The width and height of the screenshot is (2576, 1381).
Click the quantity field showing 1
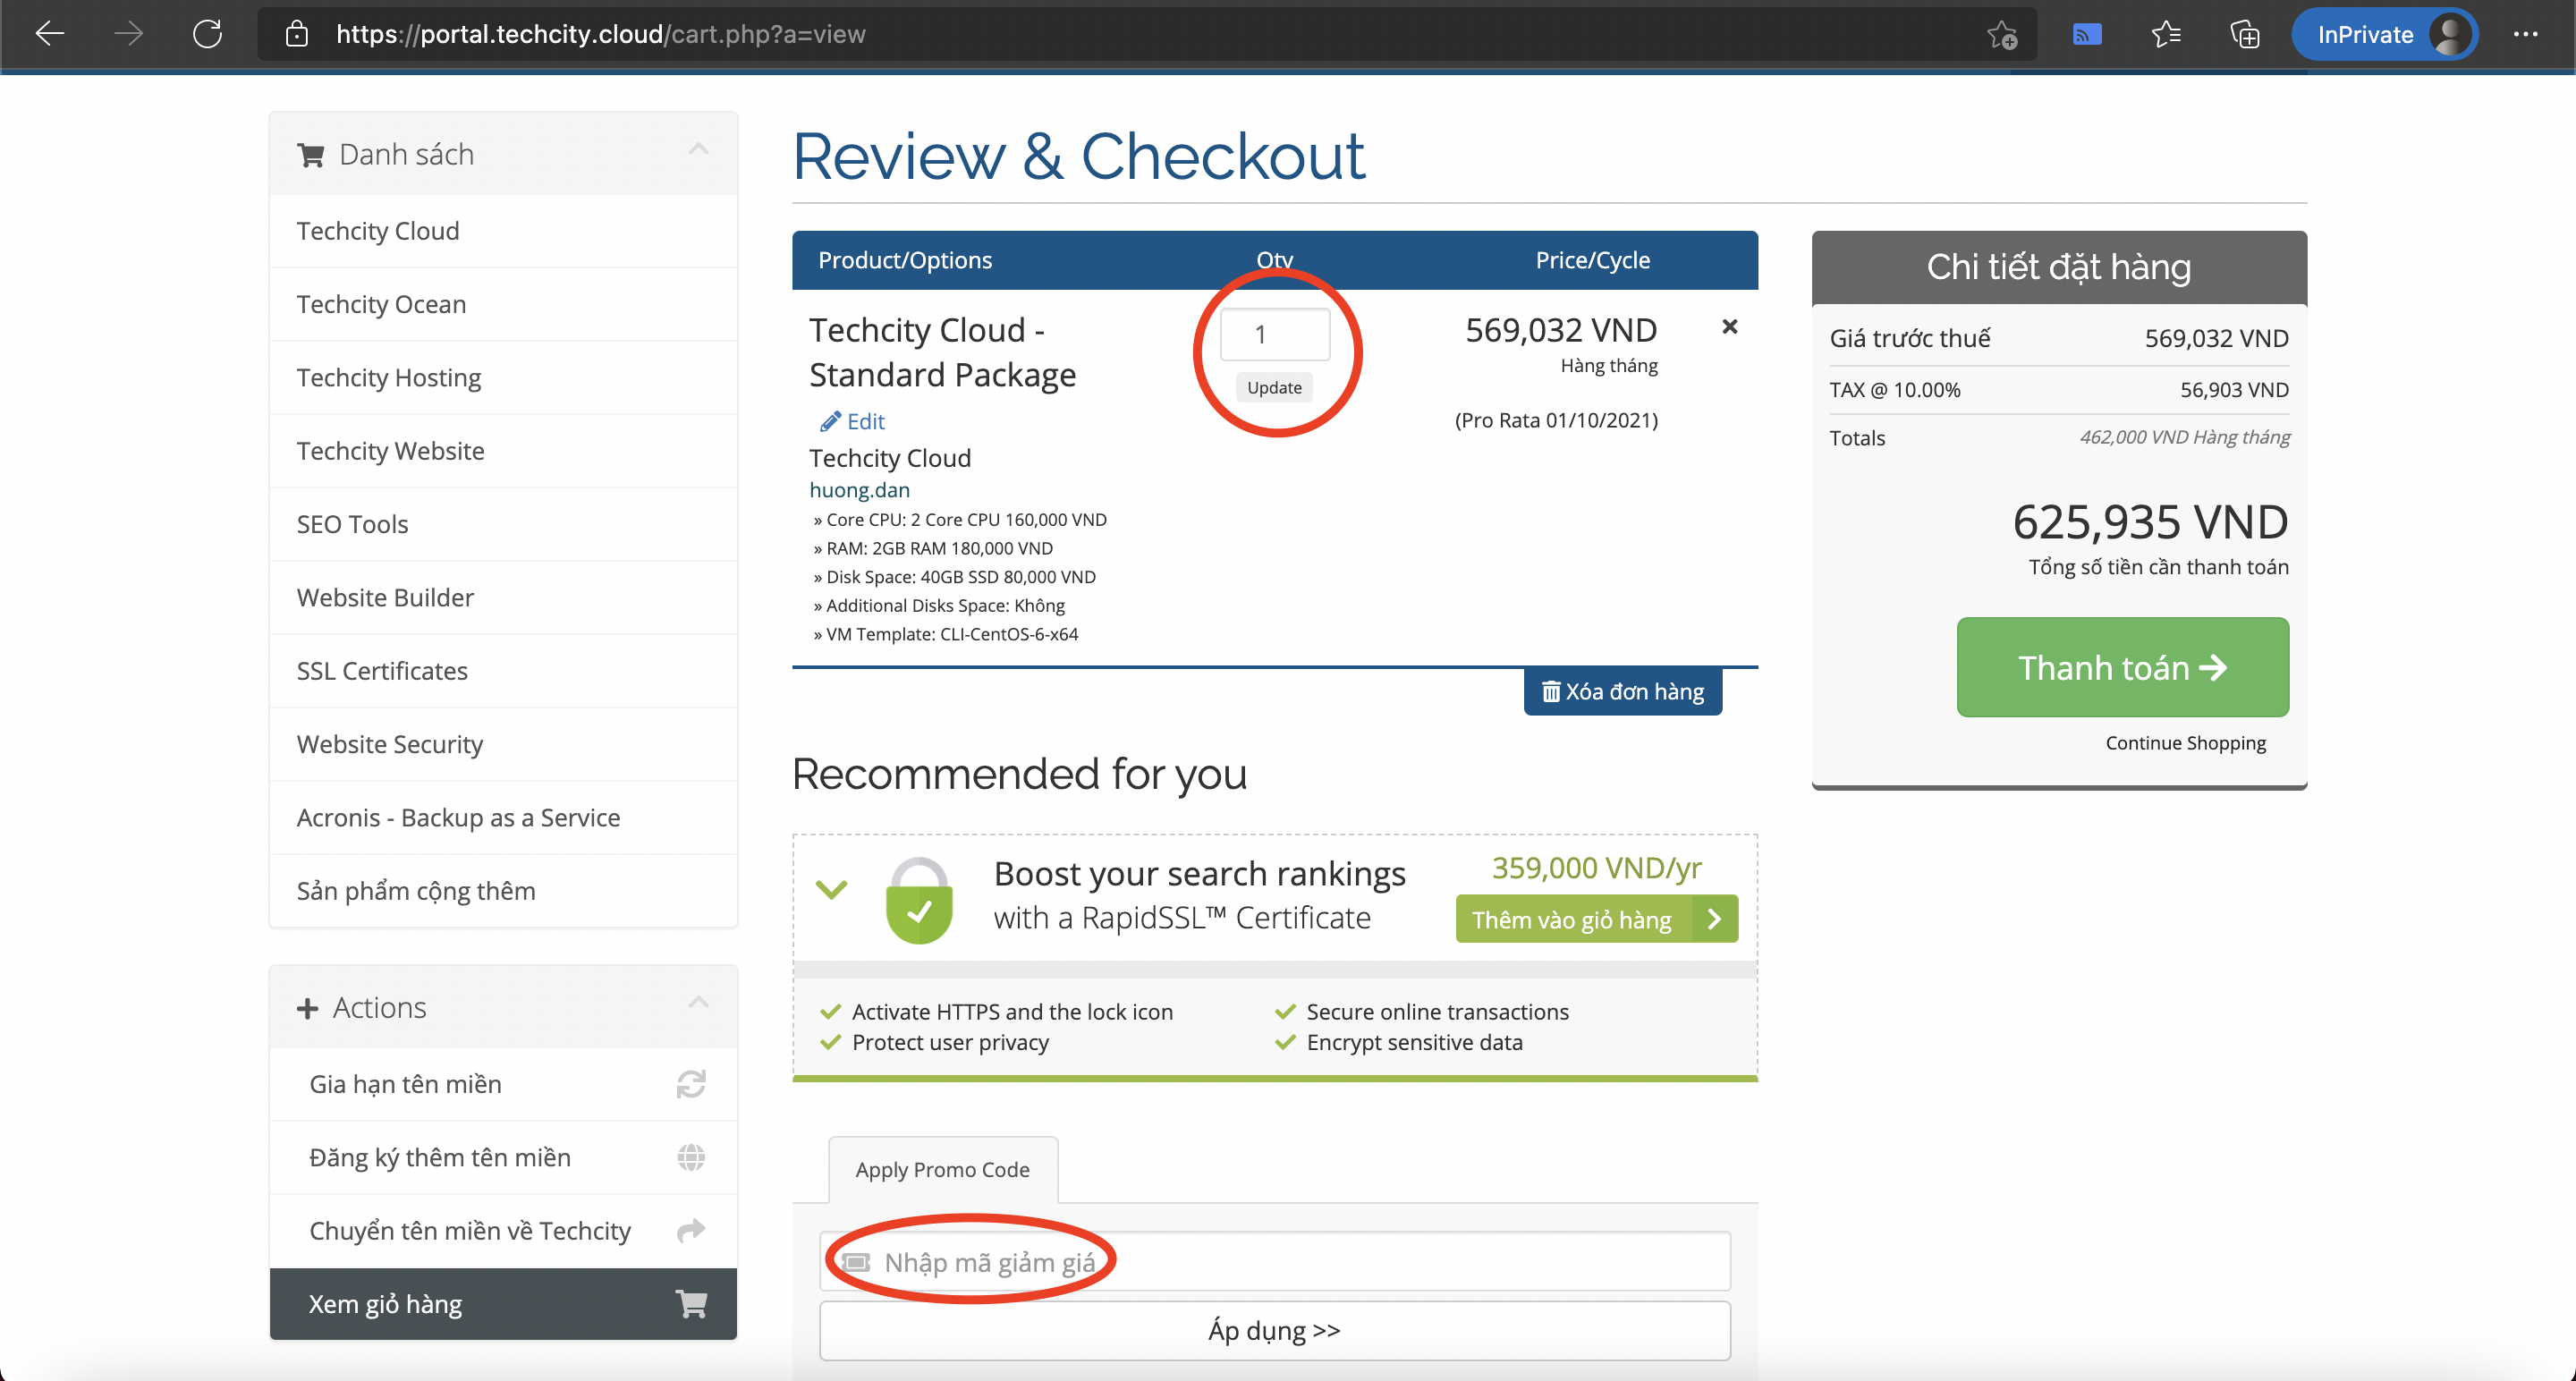pyautogui.click(x=1275, y=334)
